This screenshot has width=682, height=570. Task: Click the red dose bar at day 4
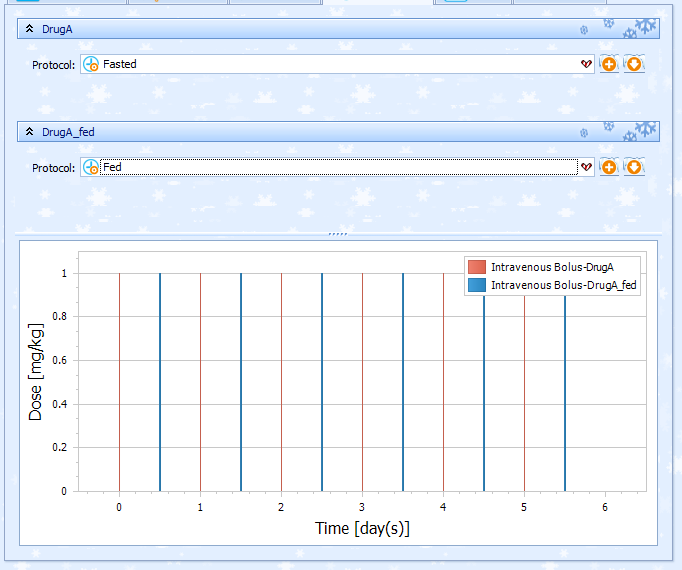coord(443,382)
